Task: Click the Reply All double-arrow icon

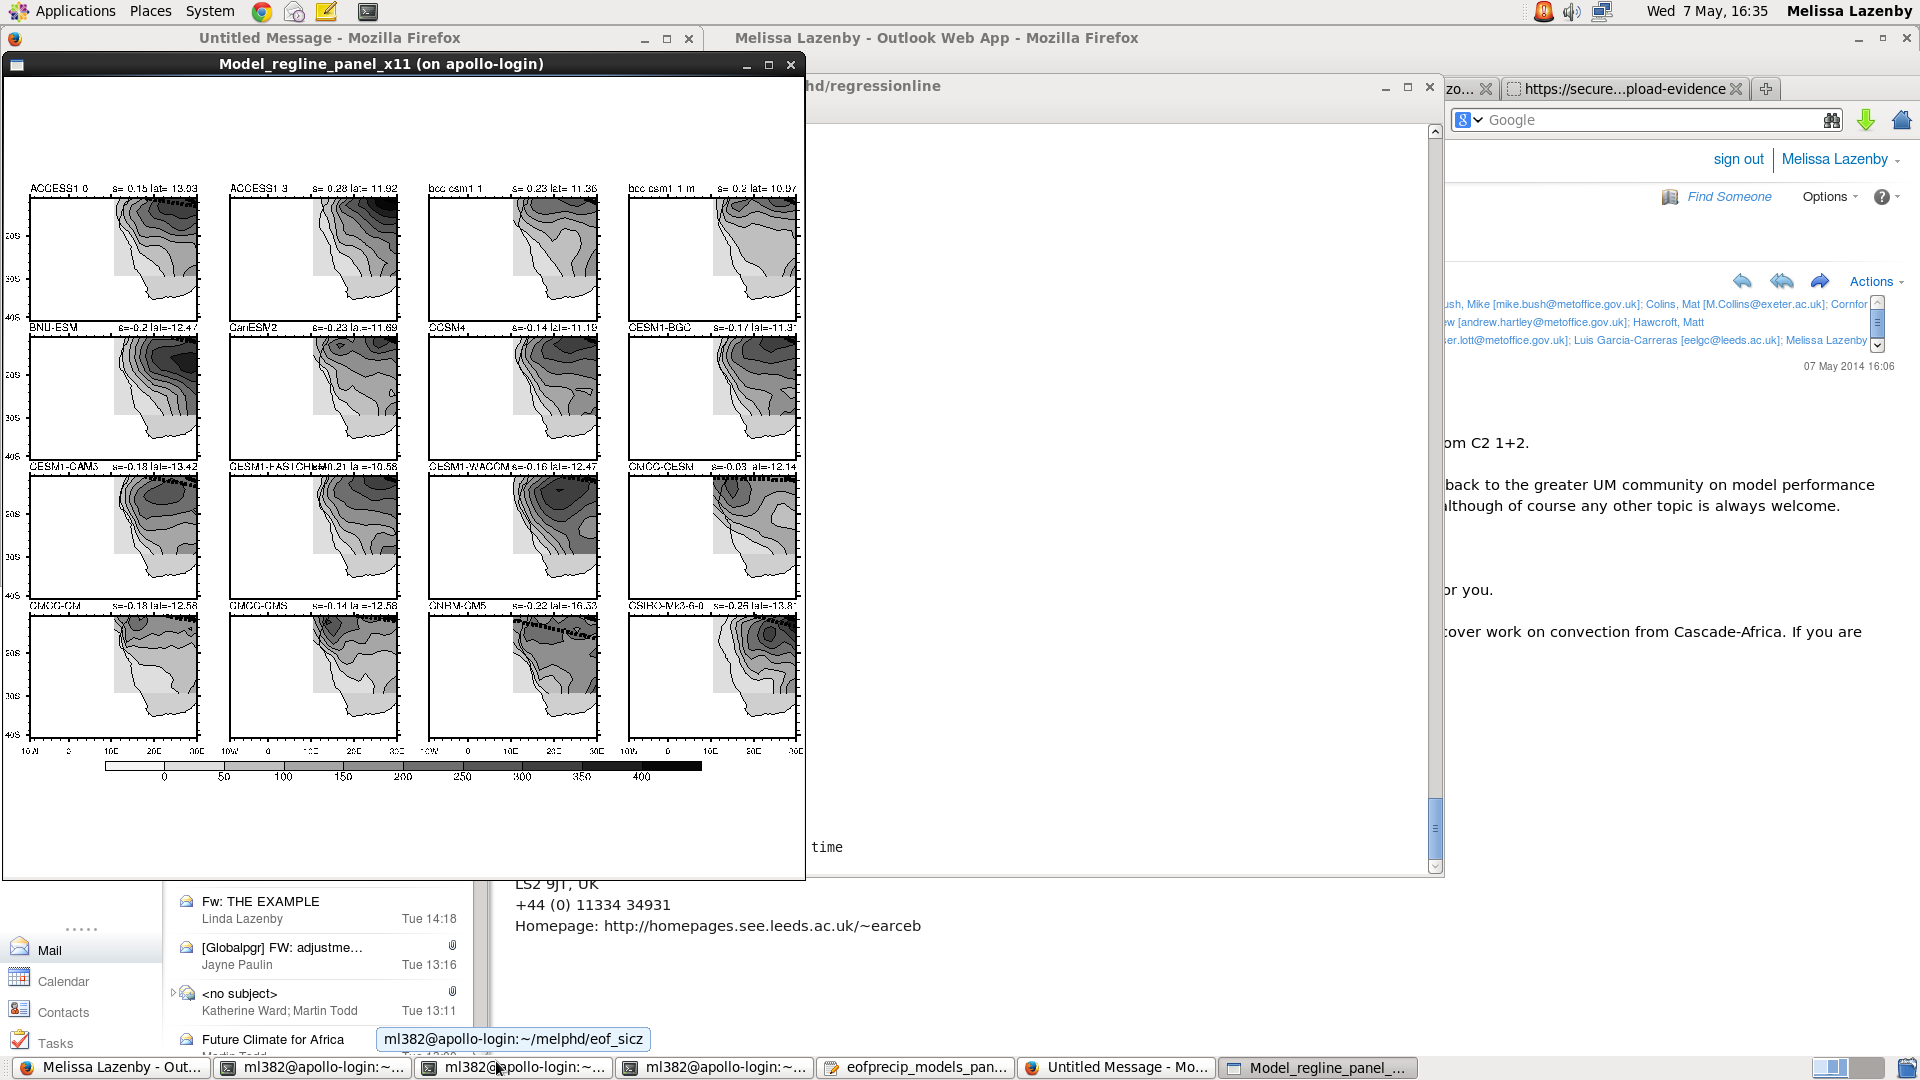Action: (1781, 281)
